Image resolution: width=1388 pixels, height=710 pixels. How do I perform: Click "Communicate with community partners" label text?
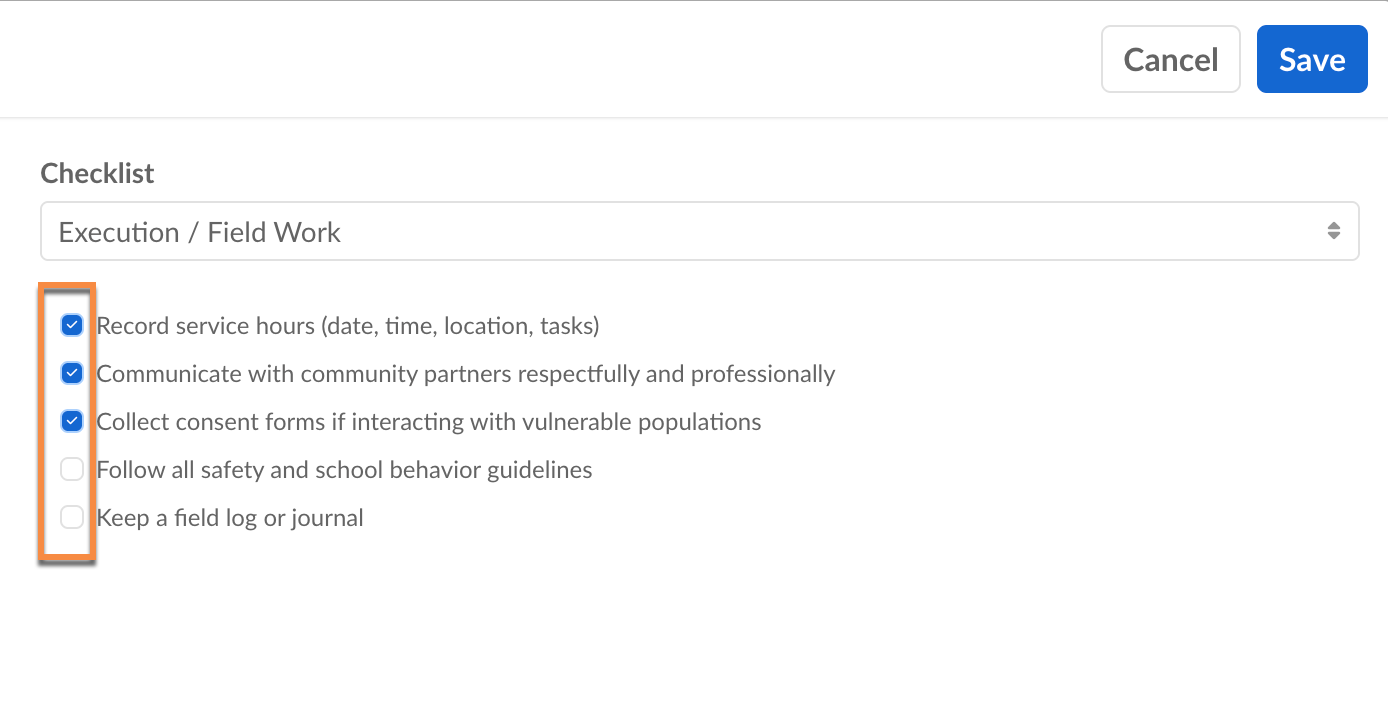[465, 374]
